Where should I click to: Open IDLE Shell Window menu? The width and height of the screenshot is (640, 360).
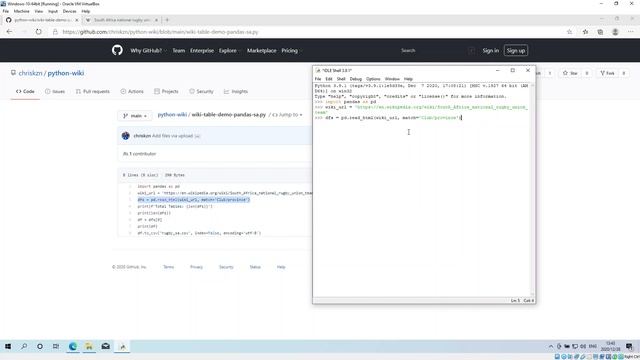coord(392,79)
